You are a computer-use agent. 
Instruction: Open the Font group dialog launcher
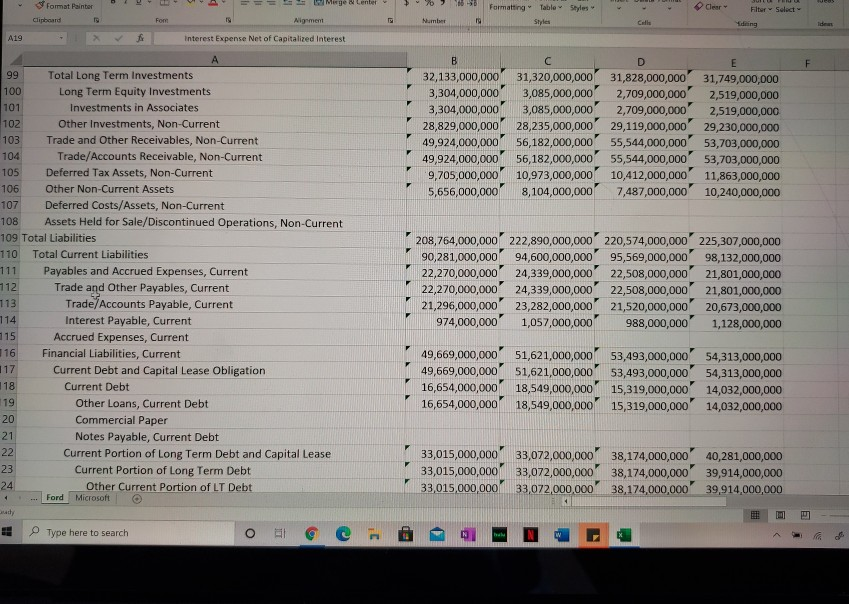pyautogui.click(x=228, y=21)
